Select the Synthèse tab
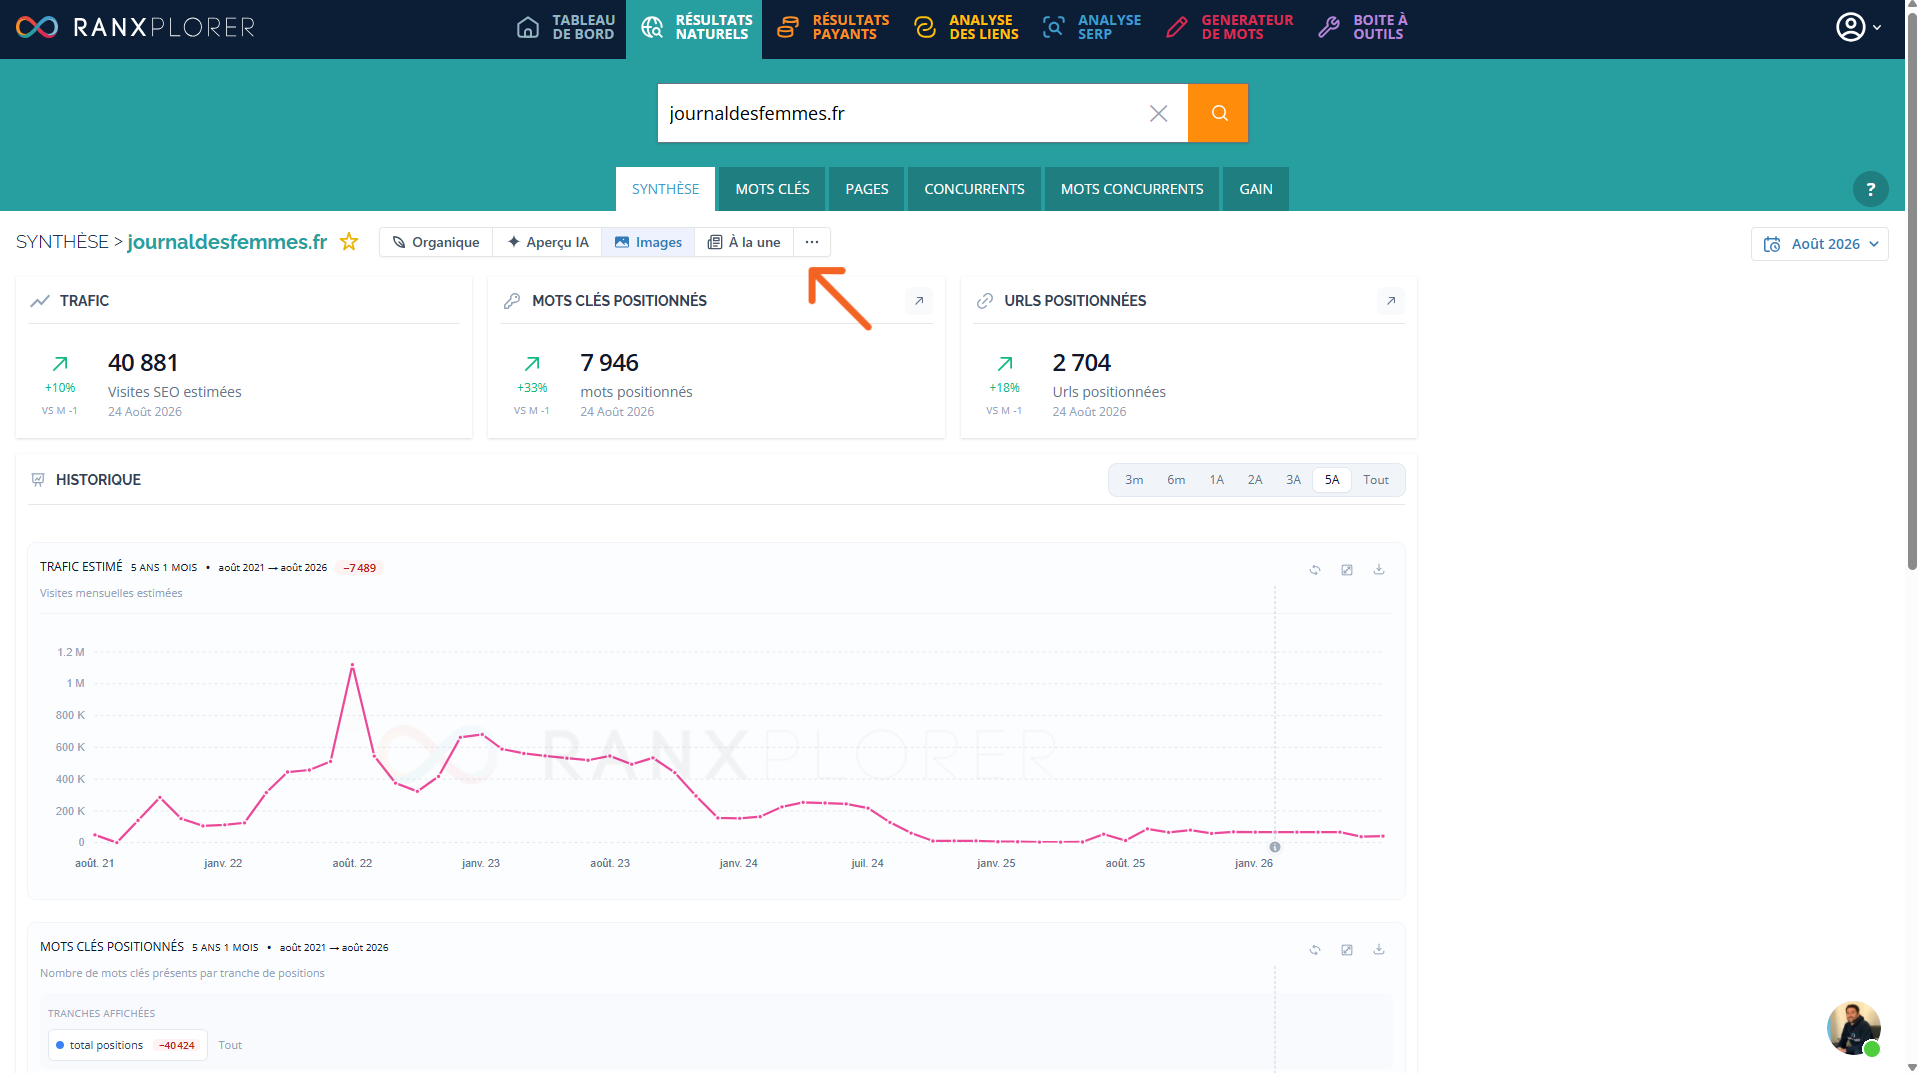 [666, 189]
